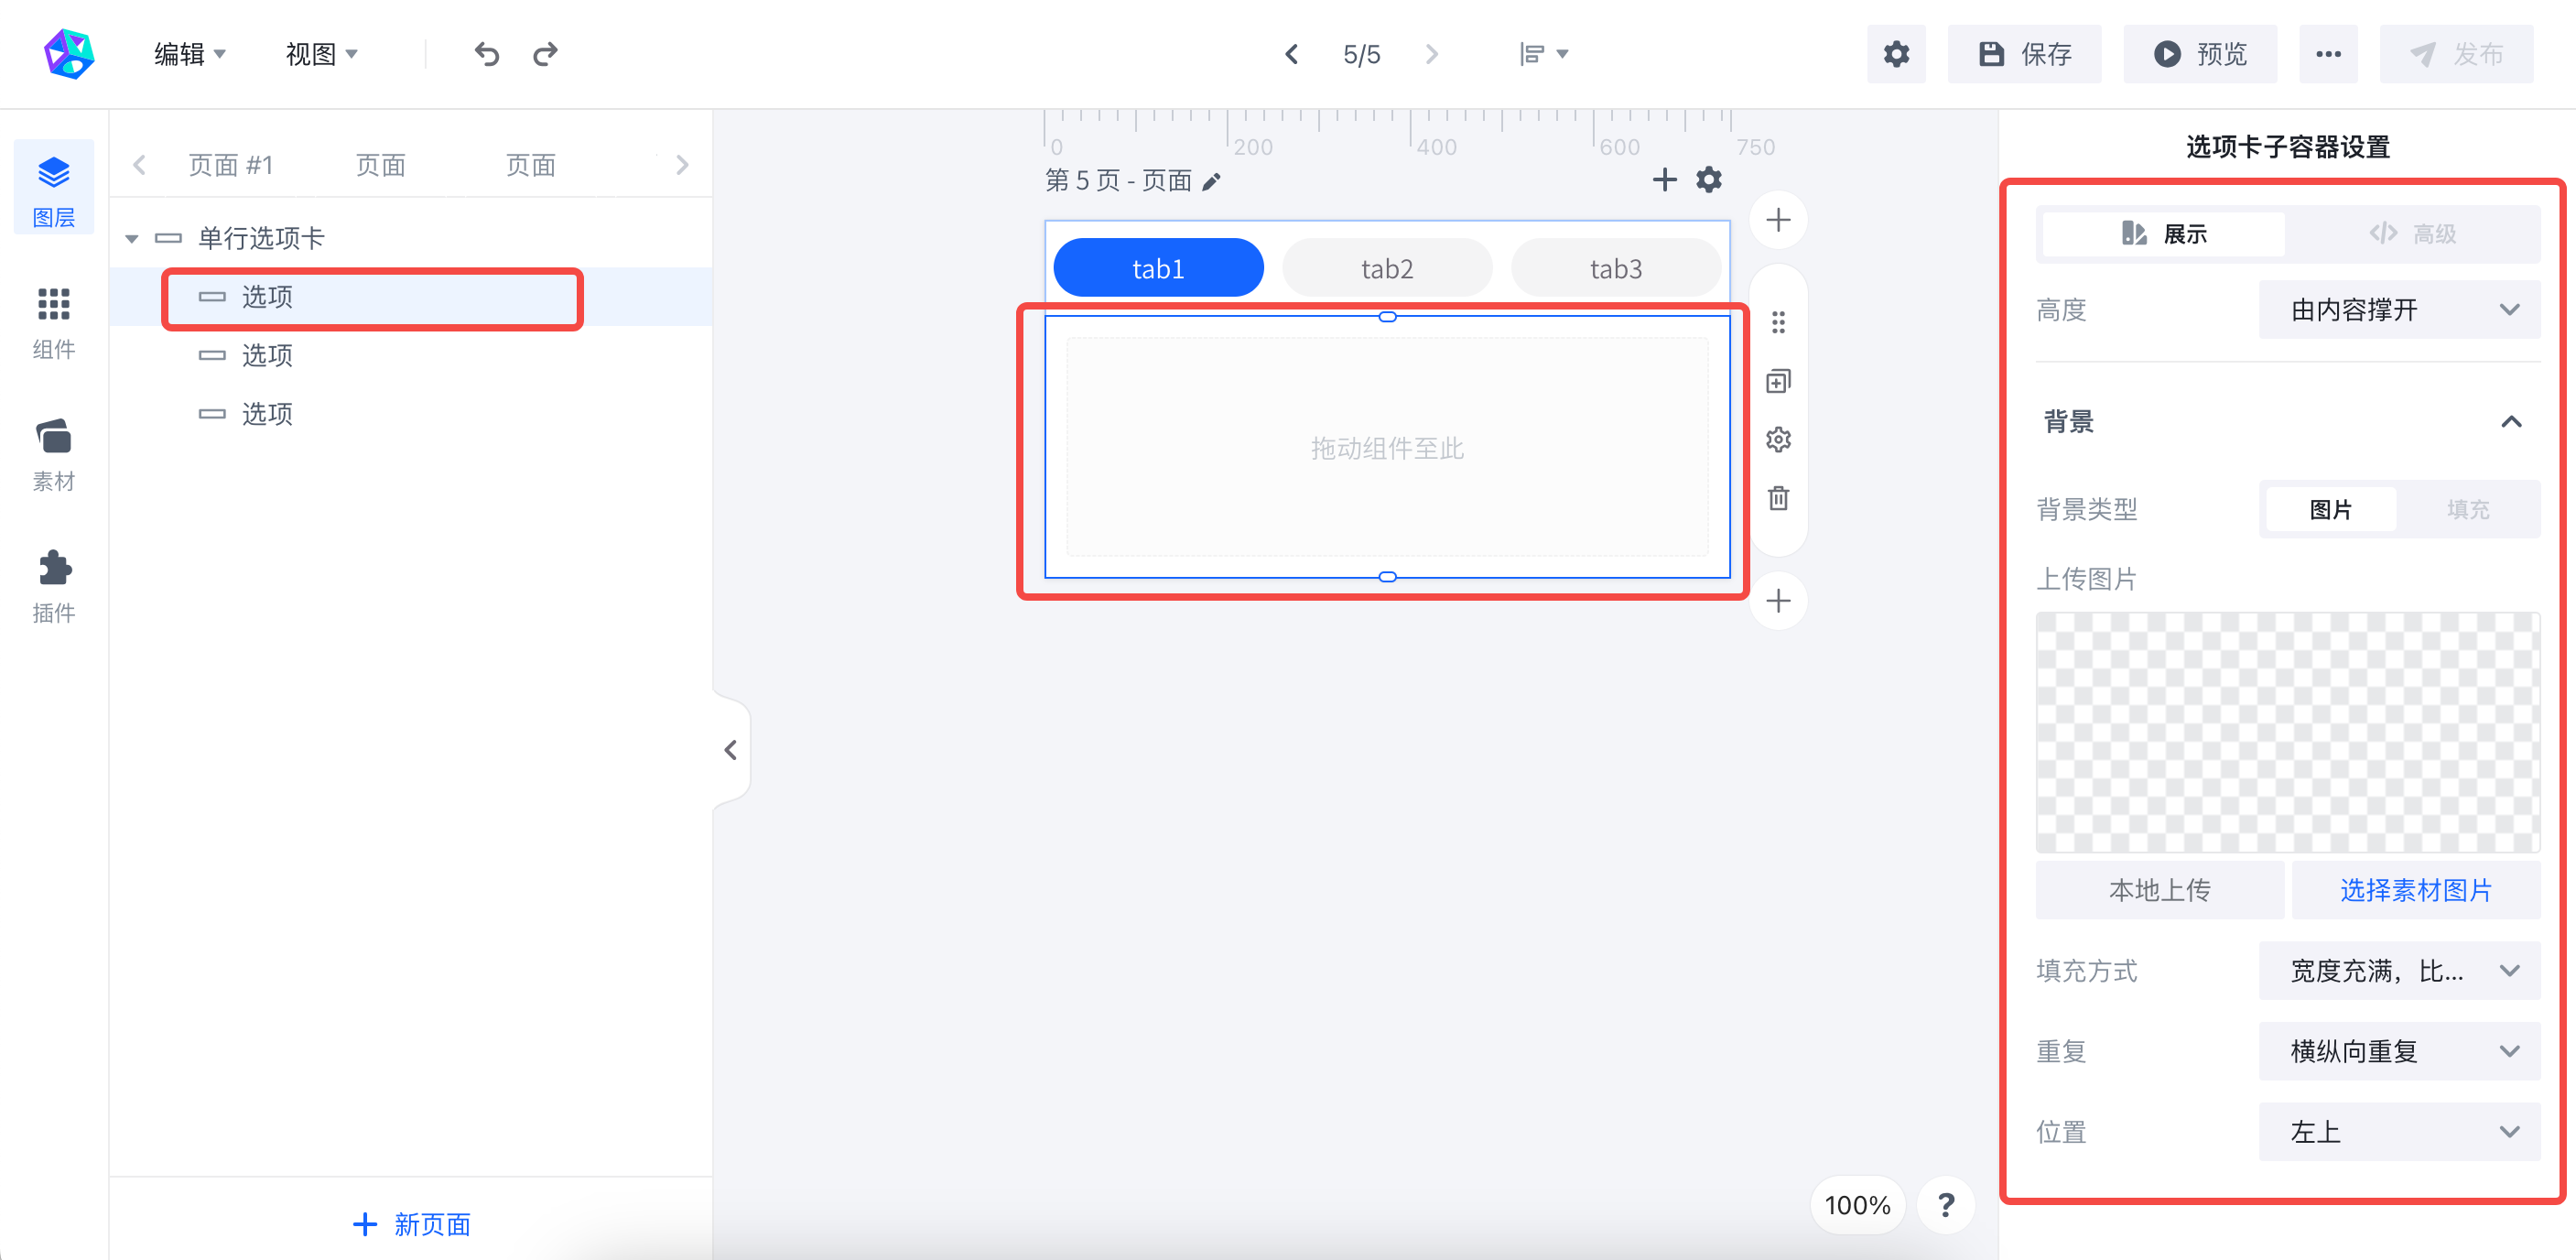Image resolution: width=2576 pixels, height=1260 pixels.
Task: Select 图片 background type
Action: (2330, 509)
